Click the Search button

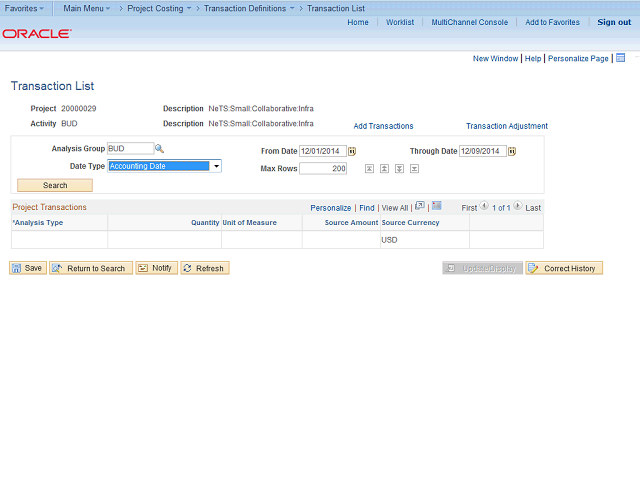pos(55,185)
